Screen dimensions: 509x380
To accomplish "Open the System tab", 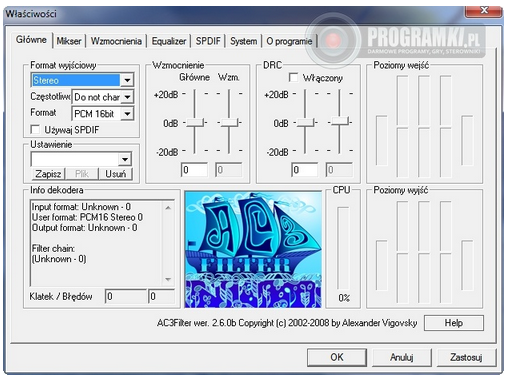I will coord(243,41).
